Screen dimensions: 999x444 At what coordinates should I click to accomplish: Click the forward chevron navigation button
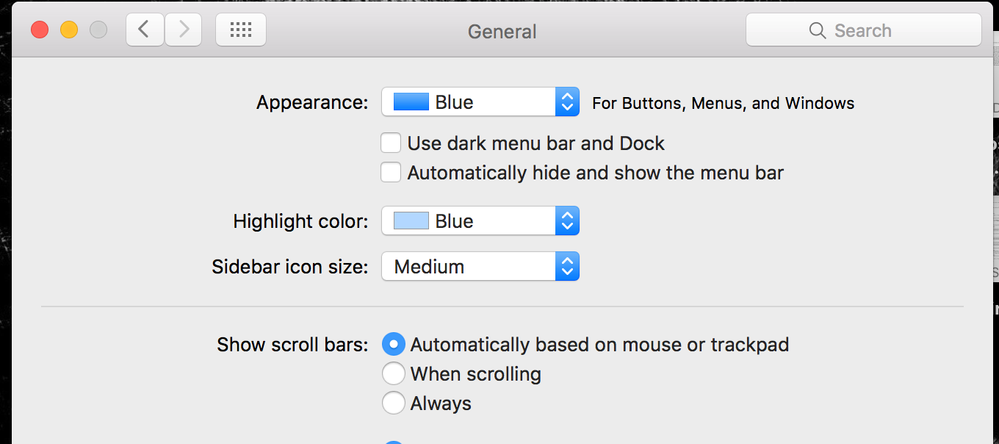click(183, 30)
